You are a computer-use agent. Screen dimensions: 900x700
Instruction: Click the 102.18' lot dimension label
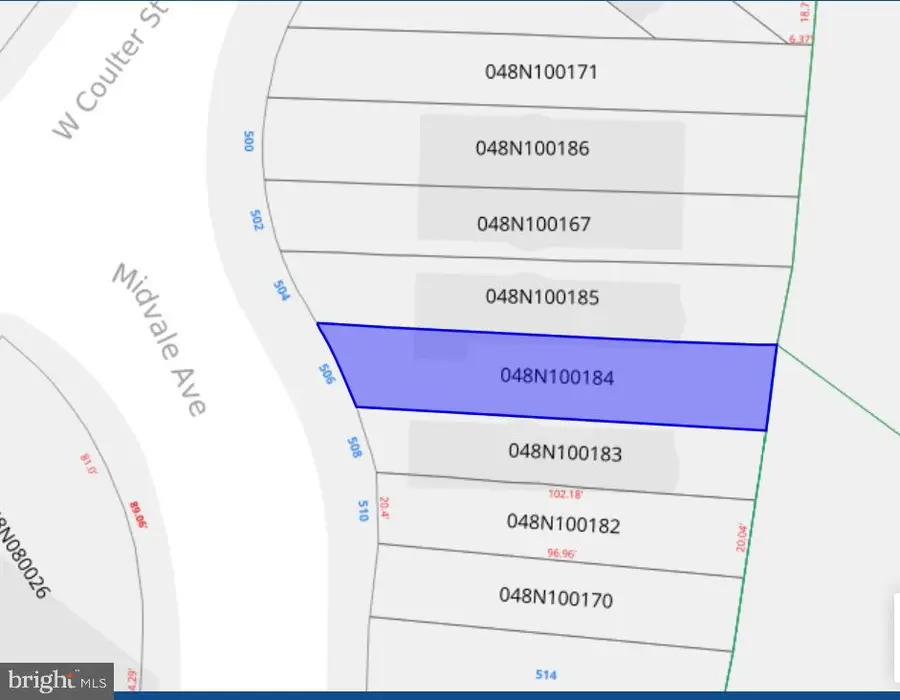(565, 493)
